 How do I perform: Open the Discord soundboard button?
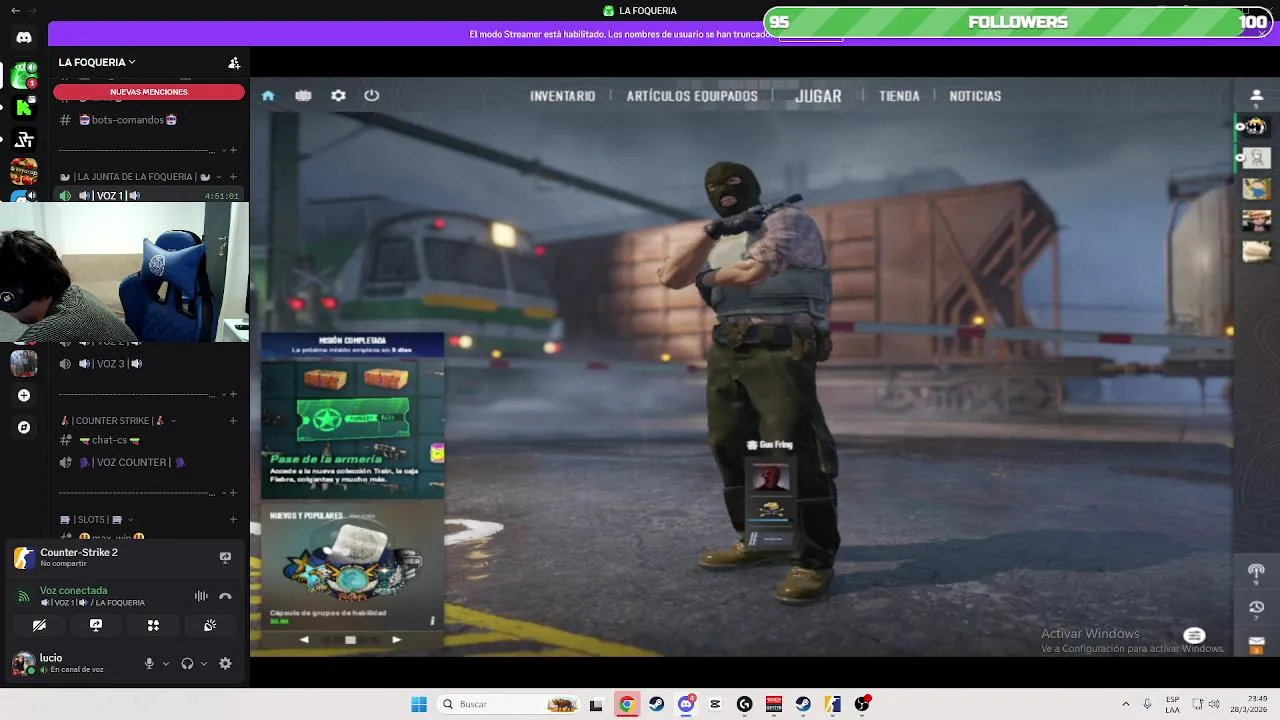click(x=210, y=625)
